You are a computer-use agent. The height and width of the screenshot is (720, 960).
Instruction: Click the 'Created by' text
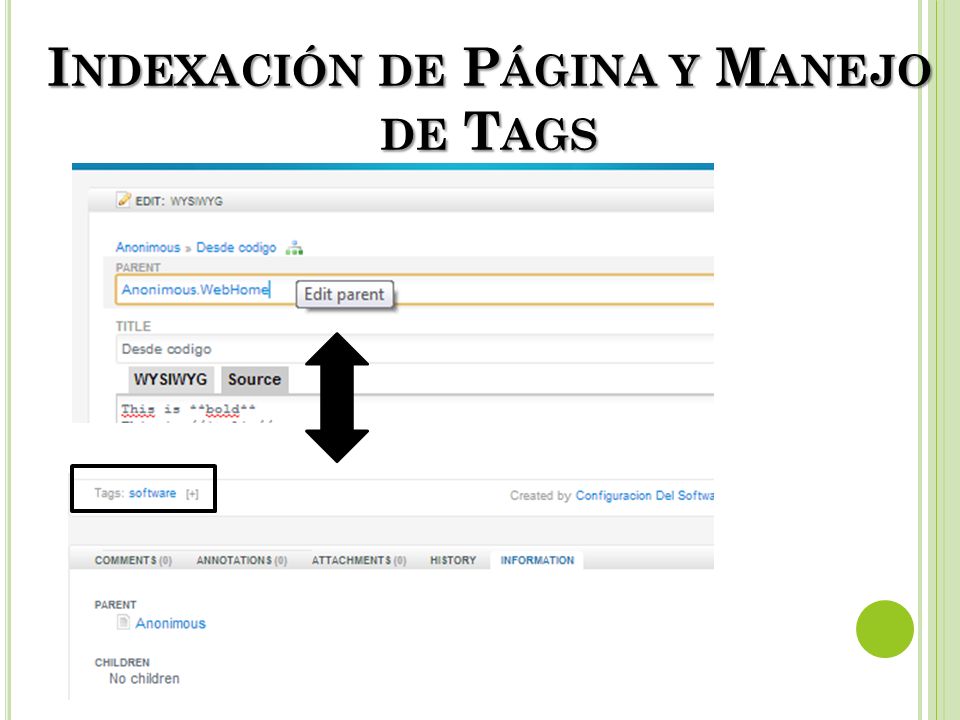coord(540,495)
